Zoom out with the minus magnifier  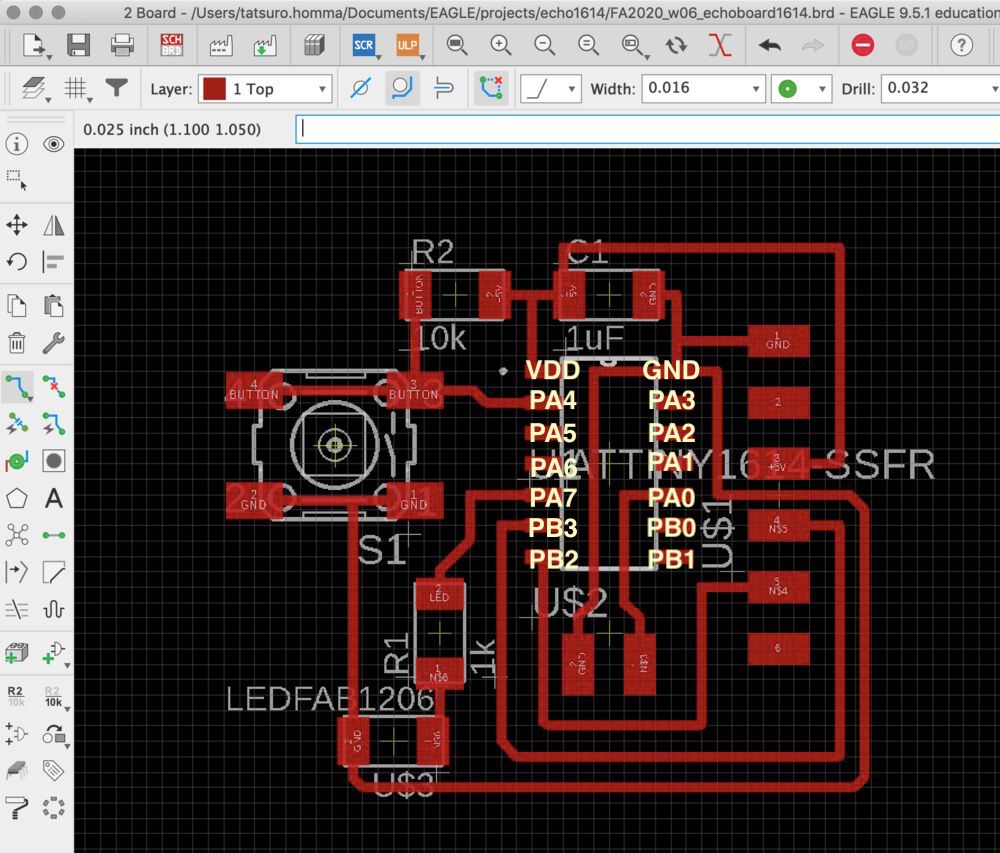545,45
